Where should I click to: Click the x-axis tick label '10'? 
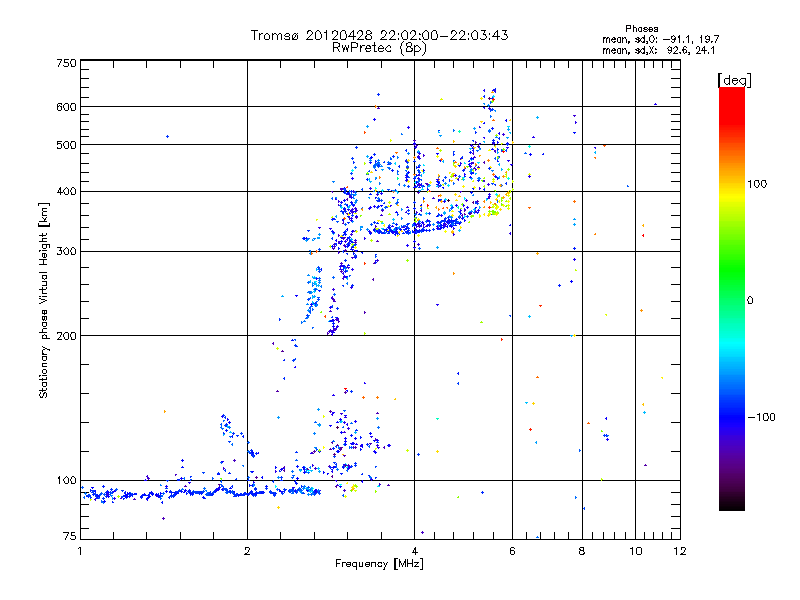(636, 551)
